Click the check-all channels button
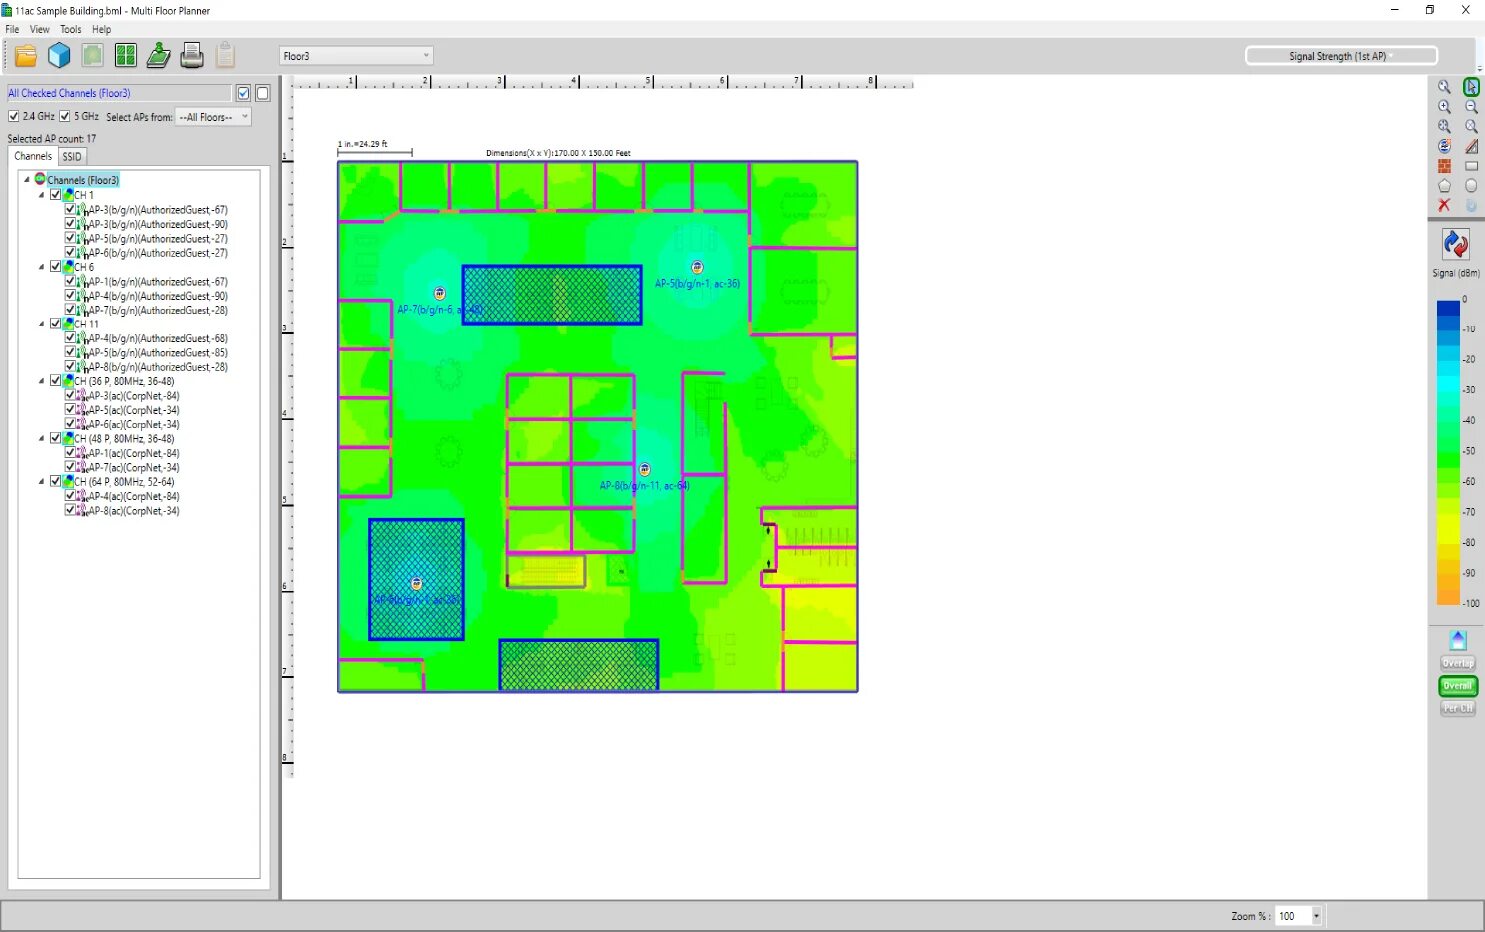1485x932 pixels. click(x=243, y=93)
